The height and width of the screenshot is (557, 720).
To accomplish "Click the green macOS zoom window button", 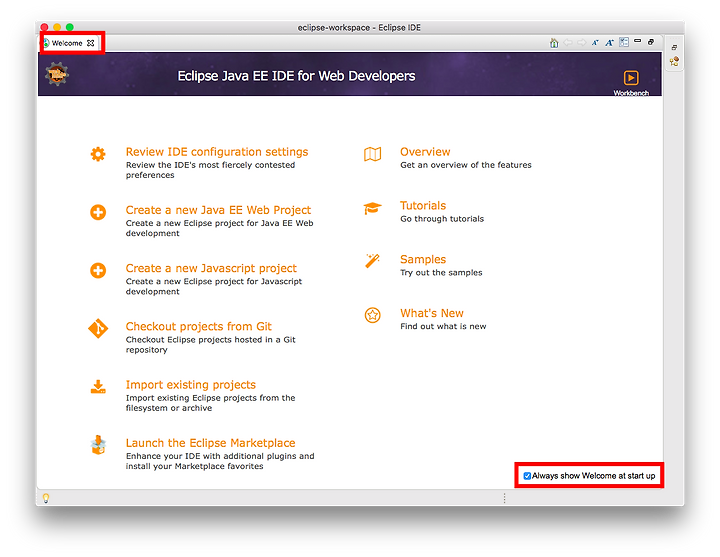I will (x=70, y=27).
